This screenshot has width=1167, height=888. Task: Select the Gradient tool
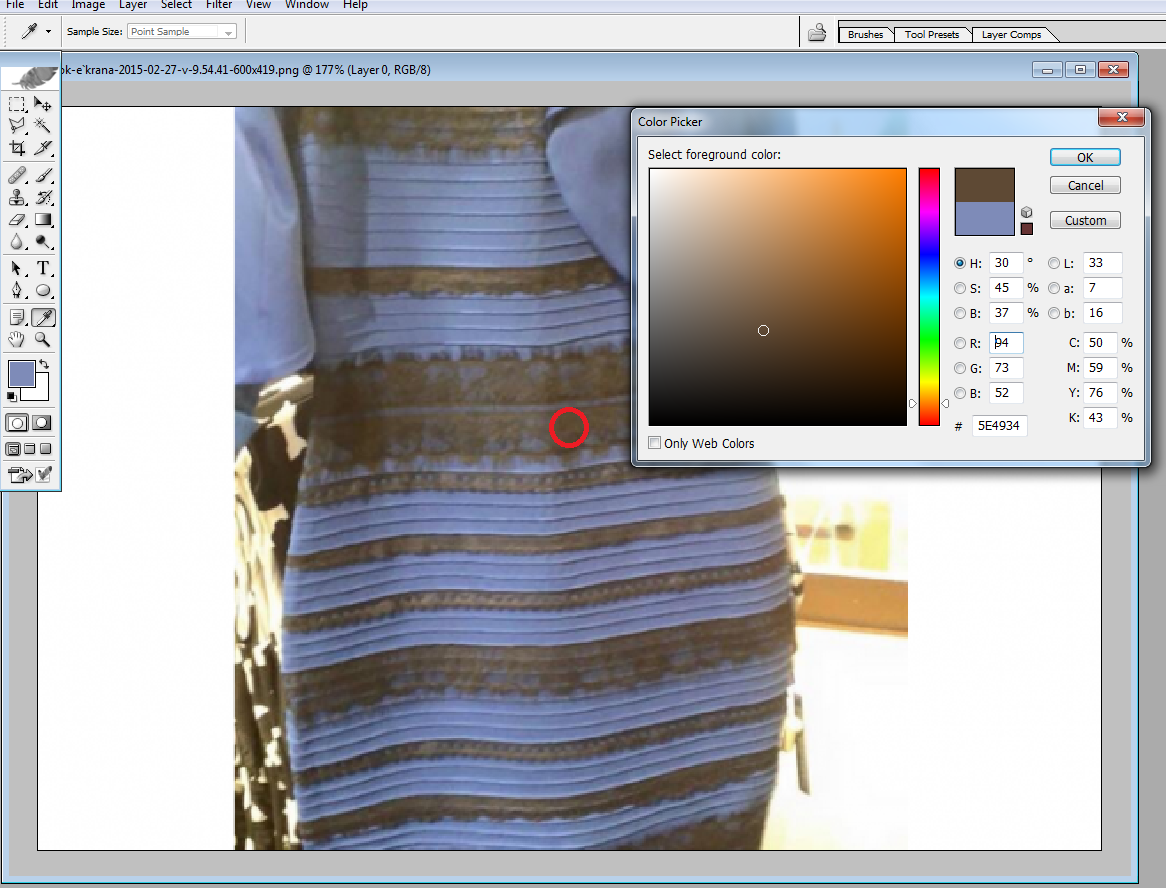click(43, 220)
